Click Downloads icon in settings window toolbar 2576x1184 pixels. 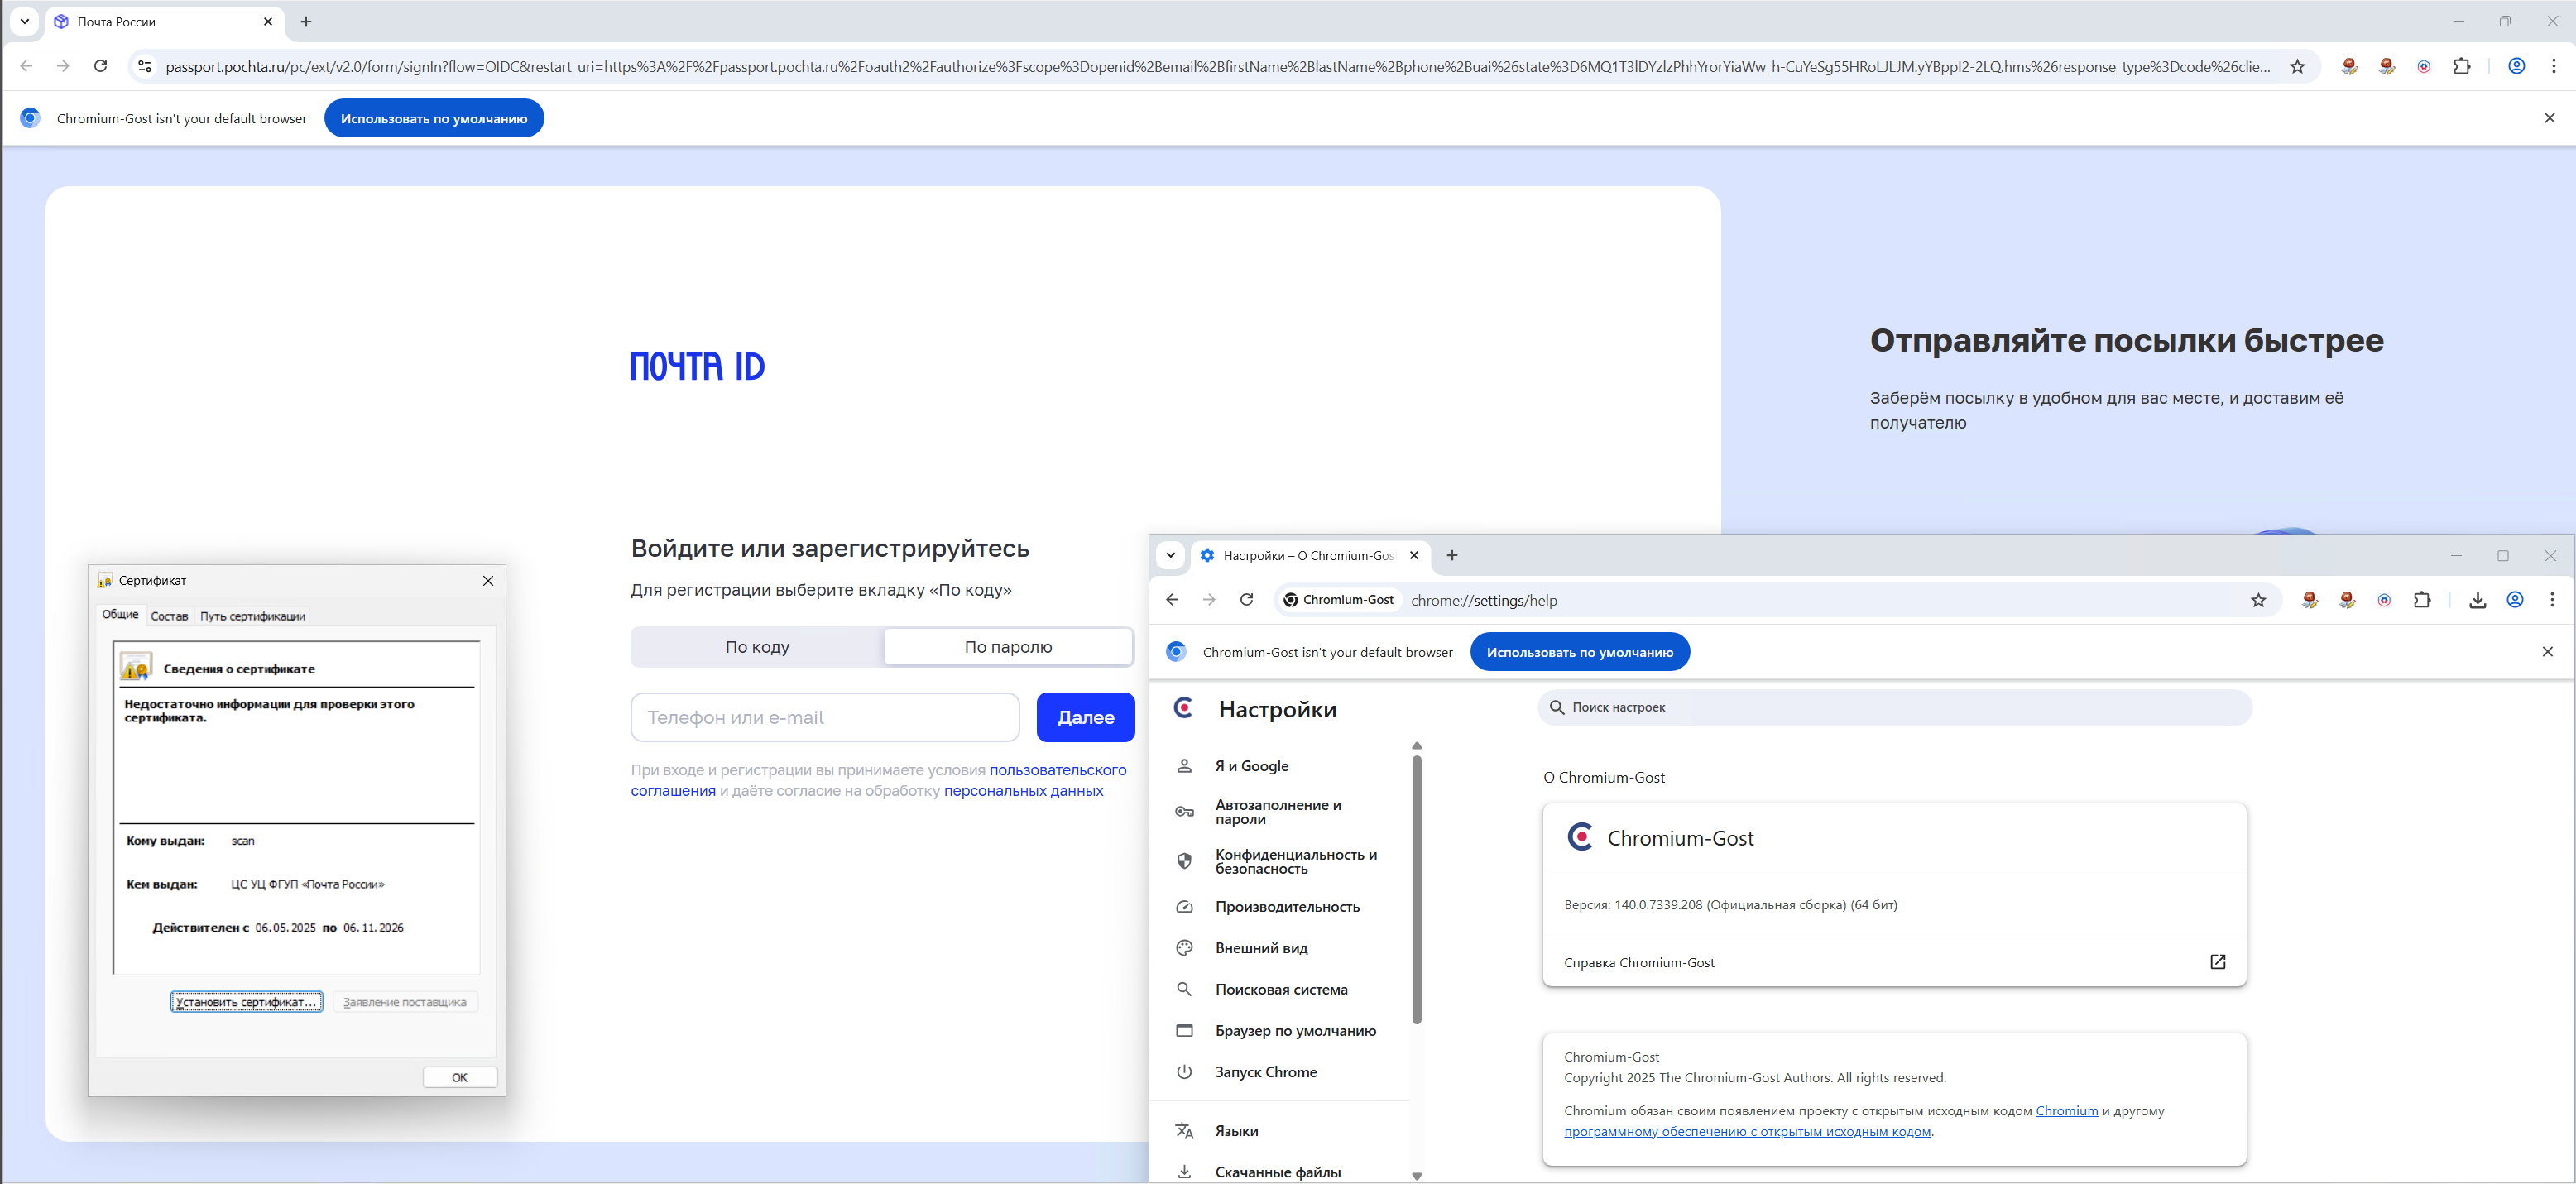click(2477, 600)
